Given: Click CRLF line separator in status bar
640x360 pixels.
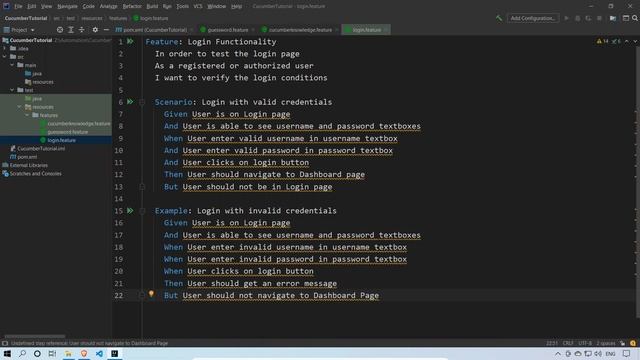Looking at the screenshot, I should (568, 343).
